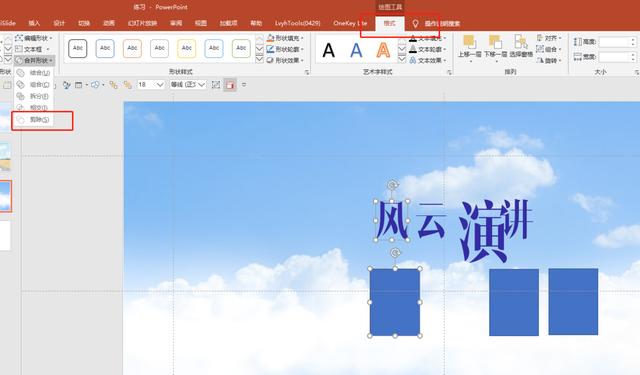
Task: Choose Subtract (剪除) from merge shapes menu
Action: (34, 120)
